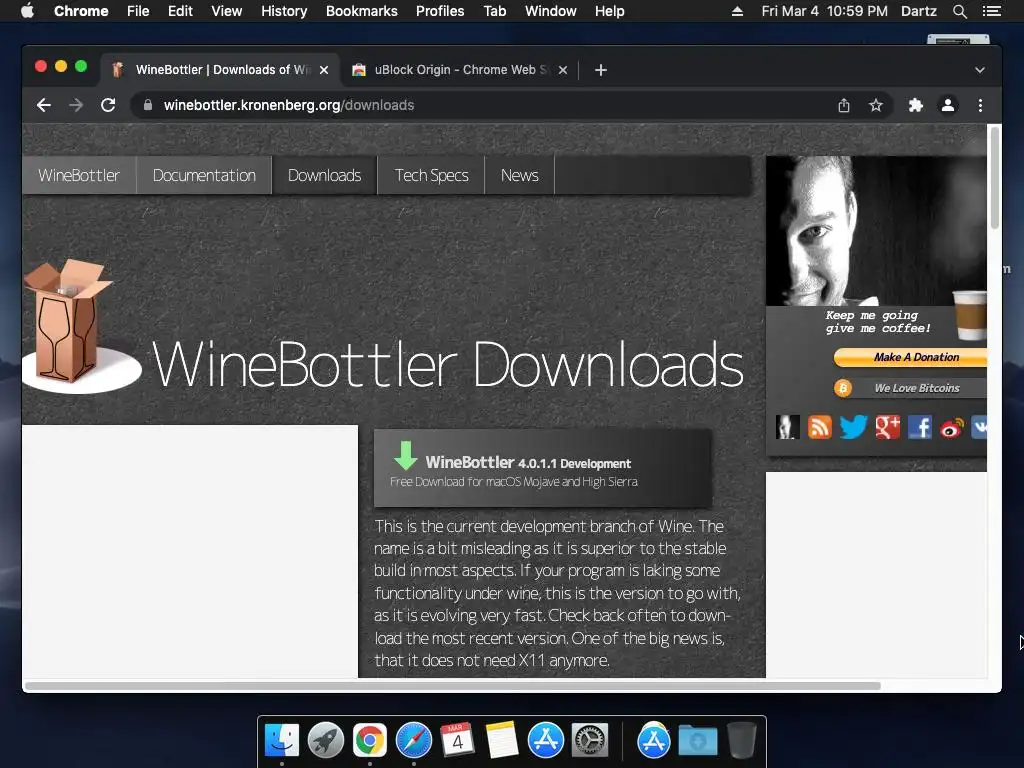The height and width of the screenshot is (768, 1024).
Task: Close the uBlock Origin tab
Action: coord(563,70)
